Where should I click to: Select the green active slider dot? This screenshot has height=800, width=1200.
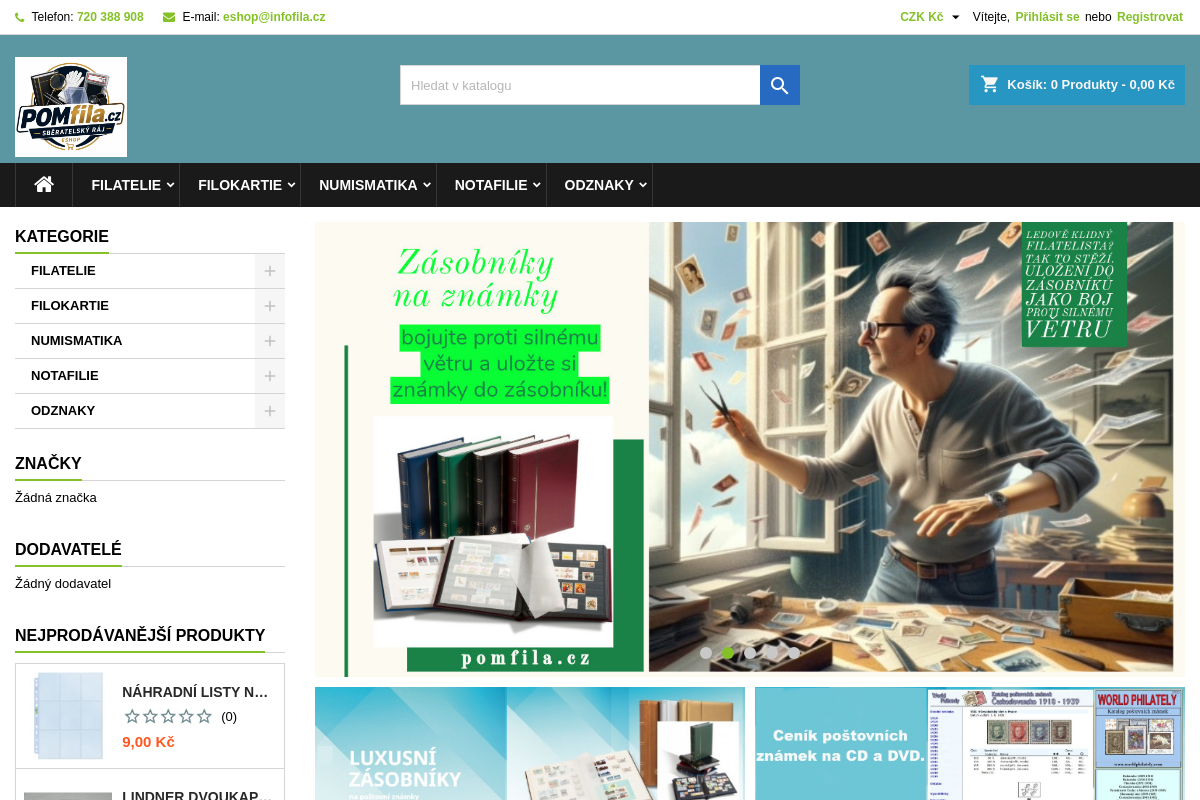pos(728,653)
